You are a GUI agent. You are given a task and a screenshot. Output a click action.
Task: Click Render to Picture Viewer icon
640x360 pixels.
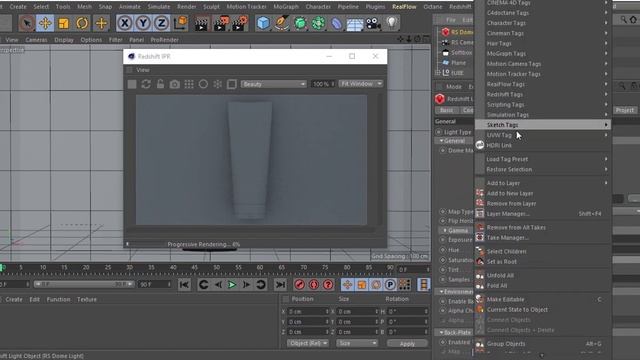point(221,23)
